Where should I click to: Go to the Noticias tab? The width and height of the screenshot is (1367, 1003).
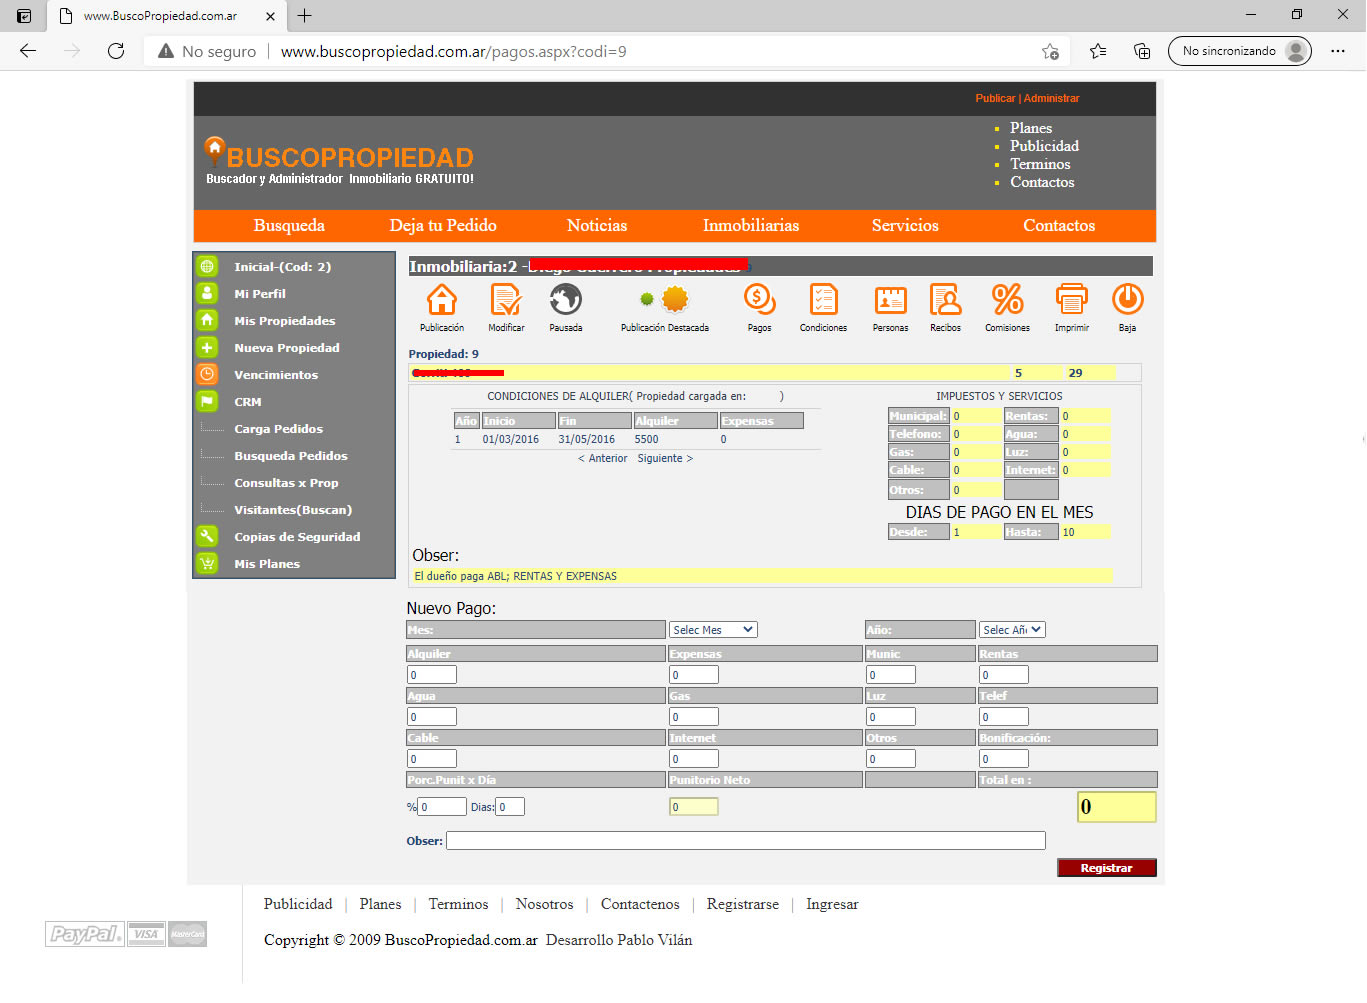coord(597,226)
